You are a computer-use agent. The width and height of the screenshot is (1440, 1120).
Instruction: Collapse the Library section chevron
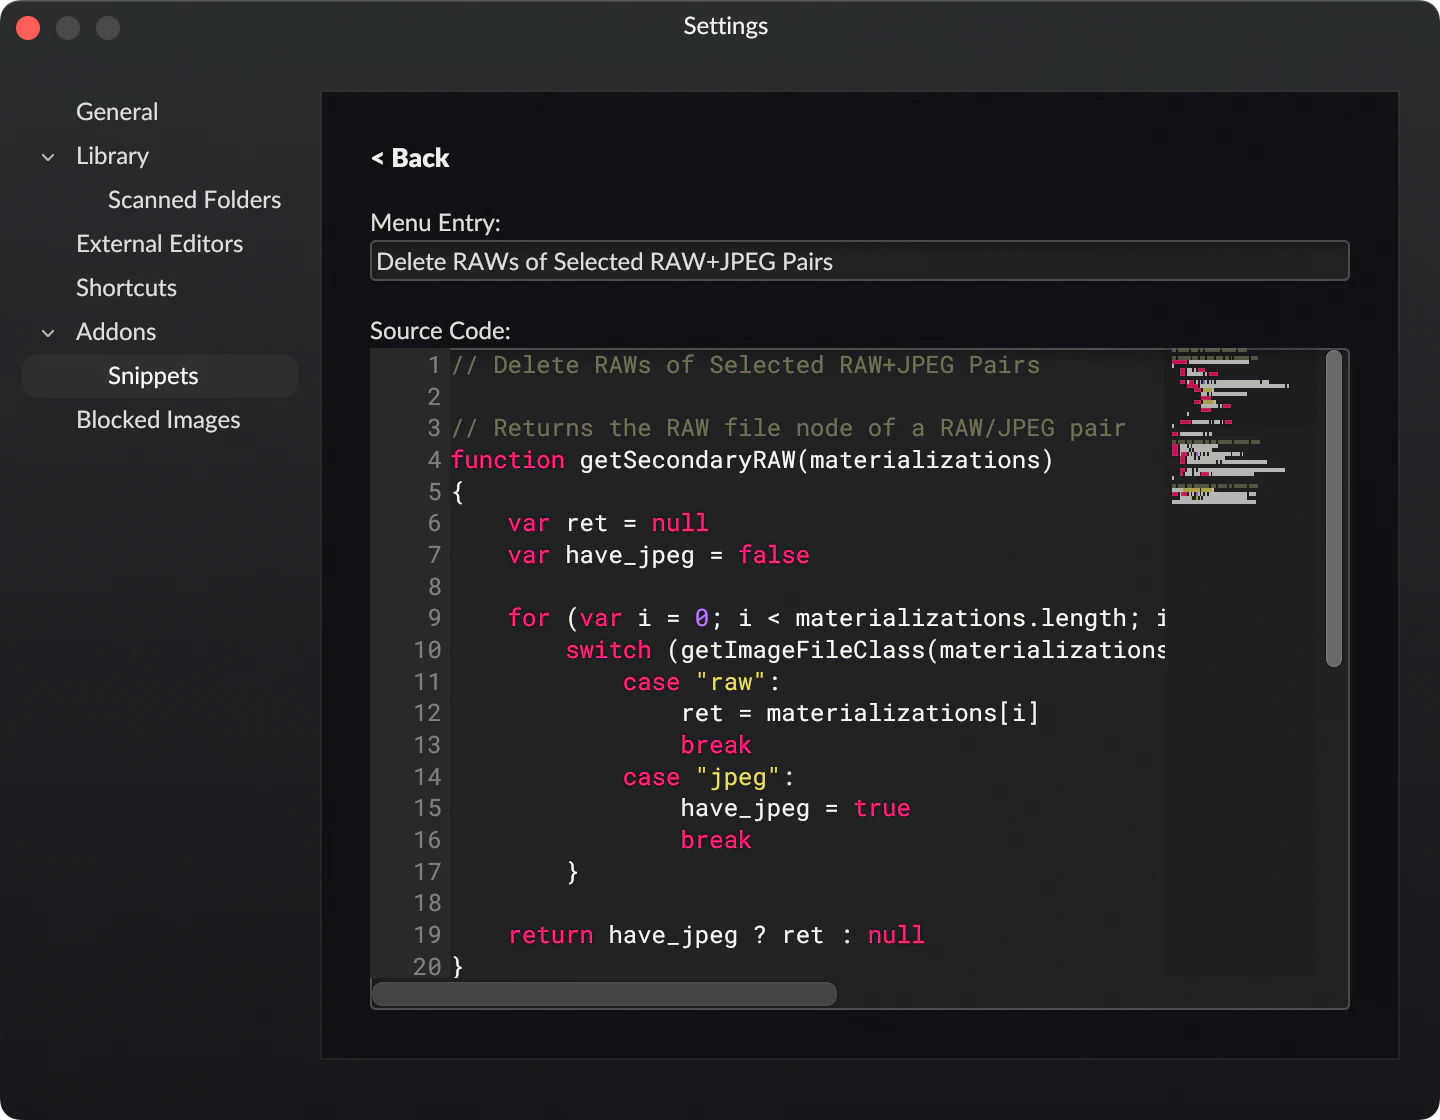[x=48, y=157]
